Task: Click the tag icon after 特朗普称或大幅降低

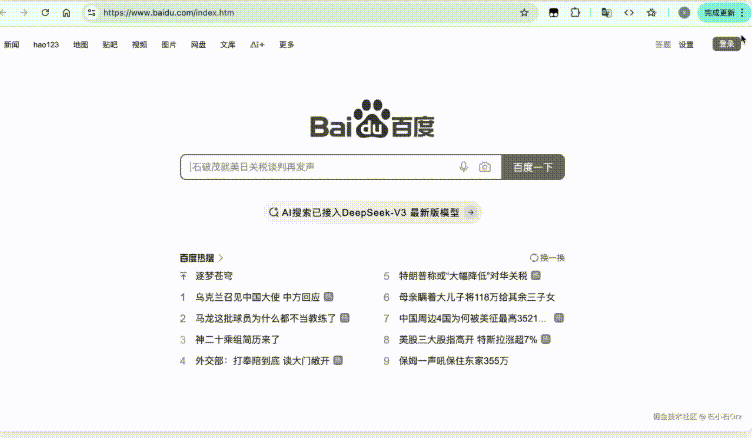Action: click(x=536, y=275)
